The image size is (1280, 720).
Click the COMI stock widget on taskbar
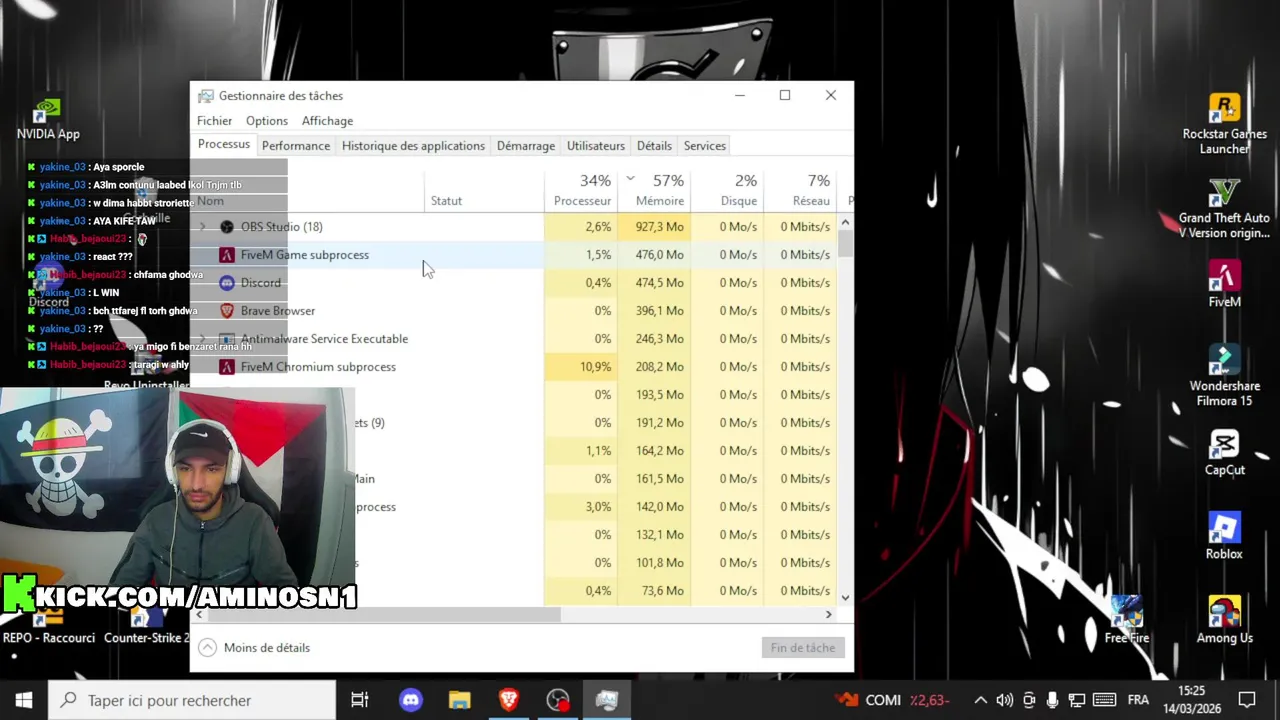[893, 700]
